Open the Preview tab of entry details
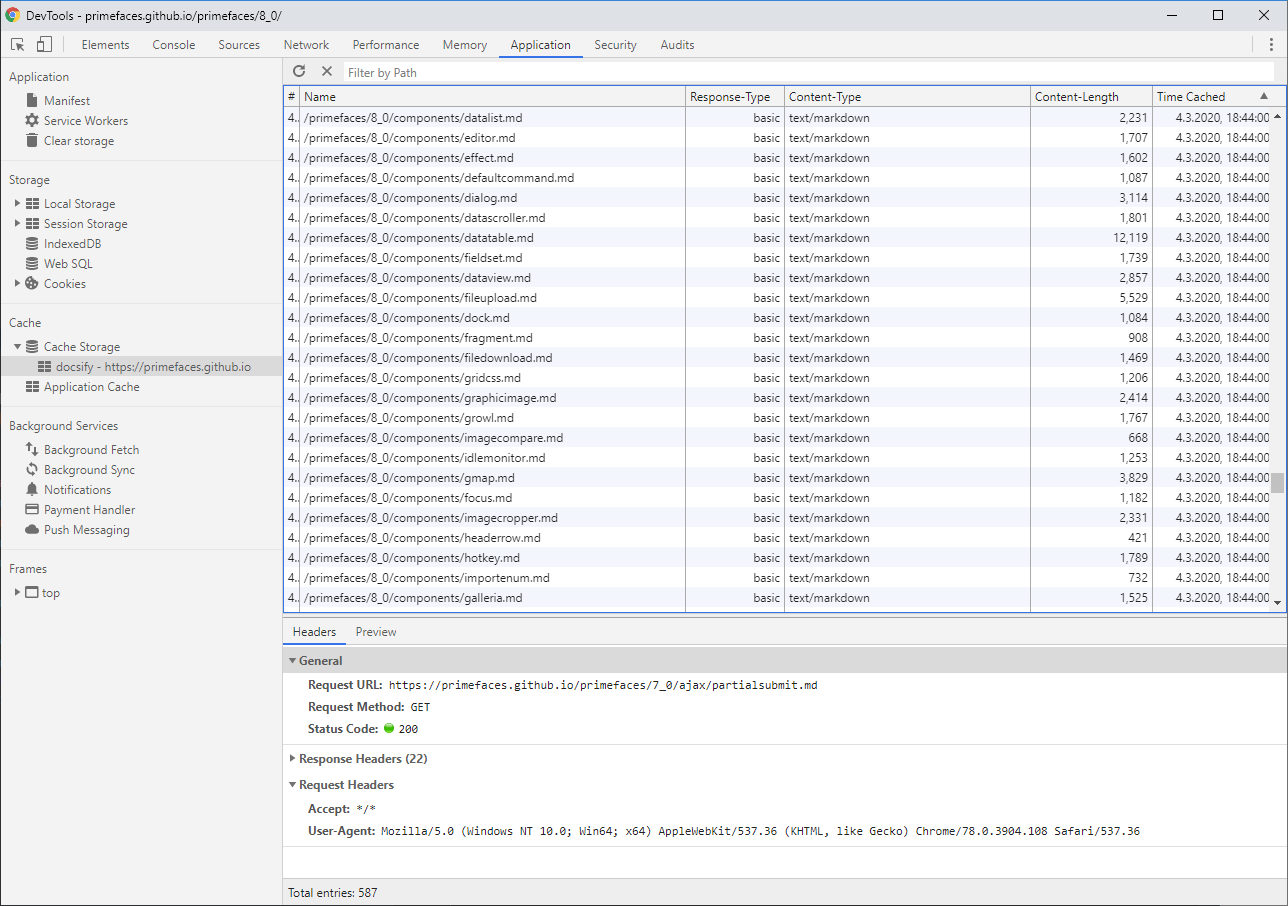The width and height of the screenshot is (1288, 906). coord(376,632)
